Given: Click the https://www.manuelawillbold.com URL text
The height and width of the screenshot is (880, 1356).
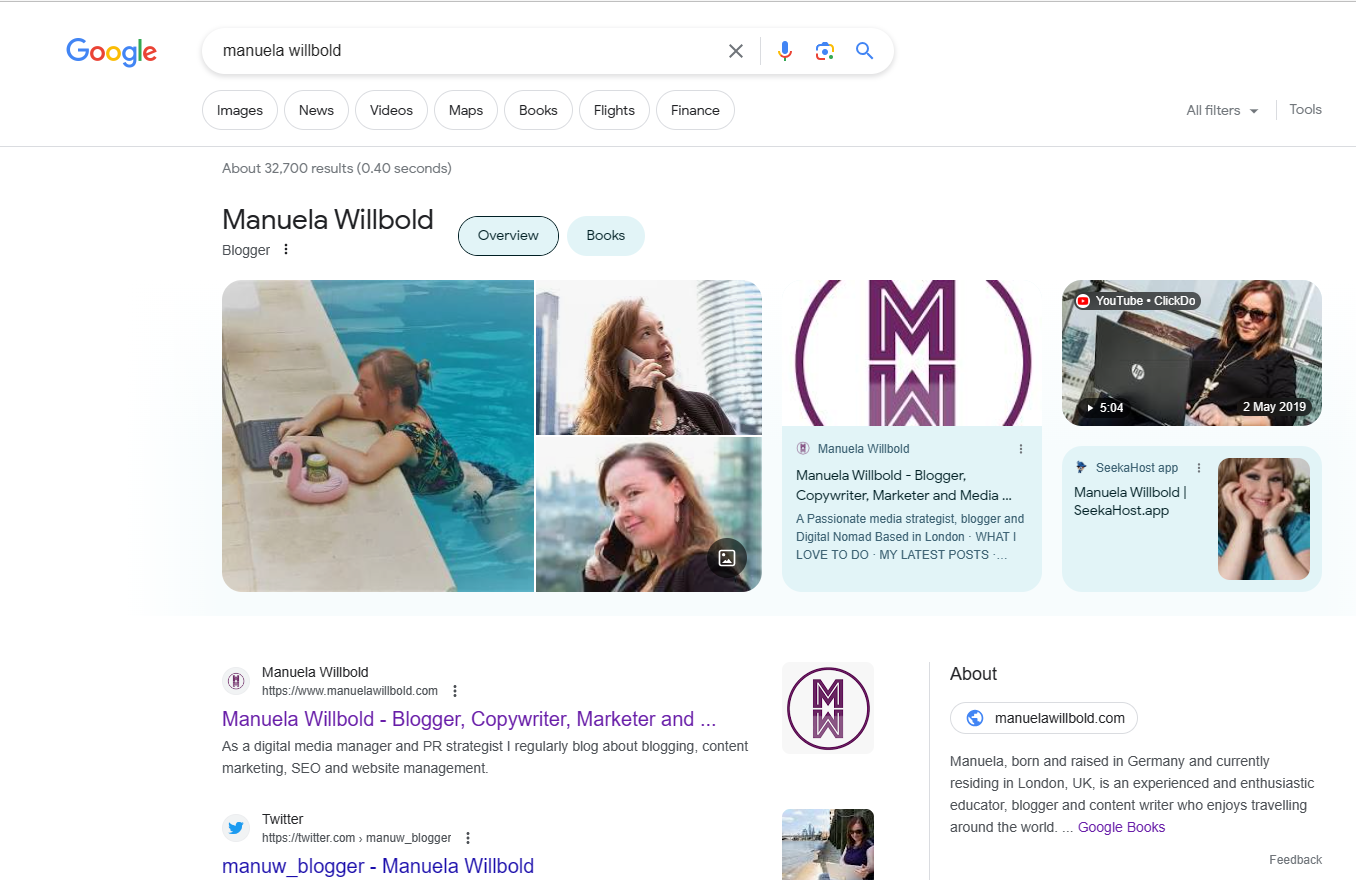Looking at the screenshot, I should [x=350, y=691].
